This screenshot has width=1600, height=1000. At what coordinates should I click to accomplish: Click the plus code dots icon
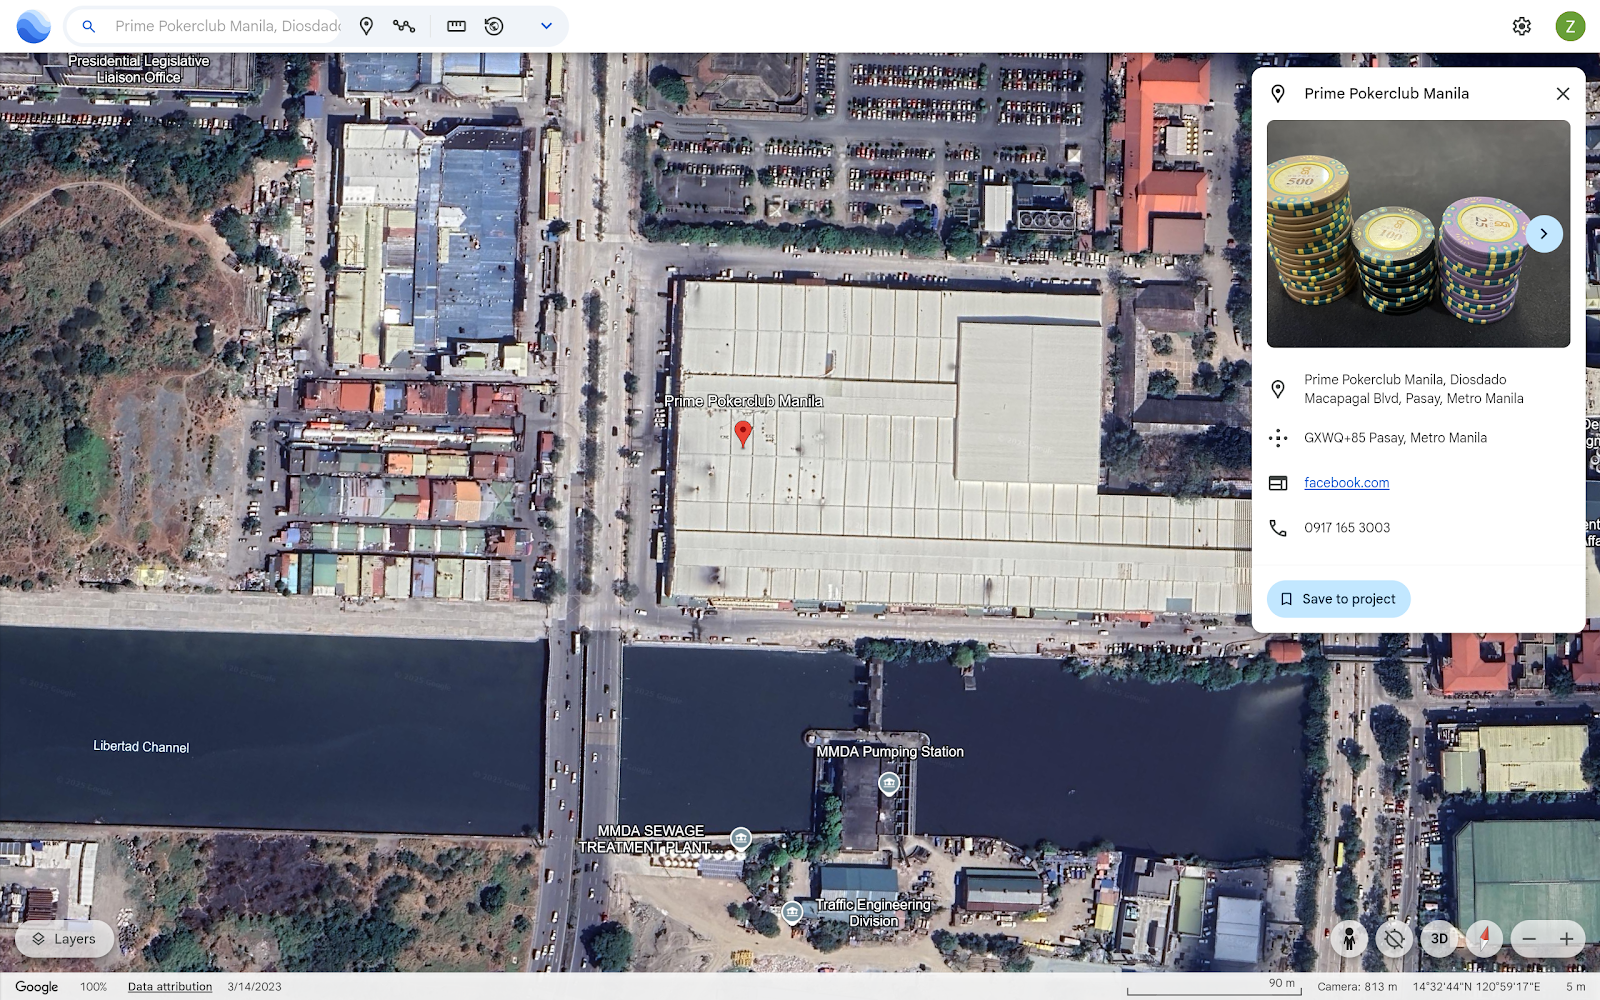[x=1278, y=438]
